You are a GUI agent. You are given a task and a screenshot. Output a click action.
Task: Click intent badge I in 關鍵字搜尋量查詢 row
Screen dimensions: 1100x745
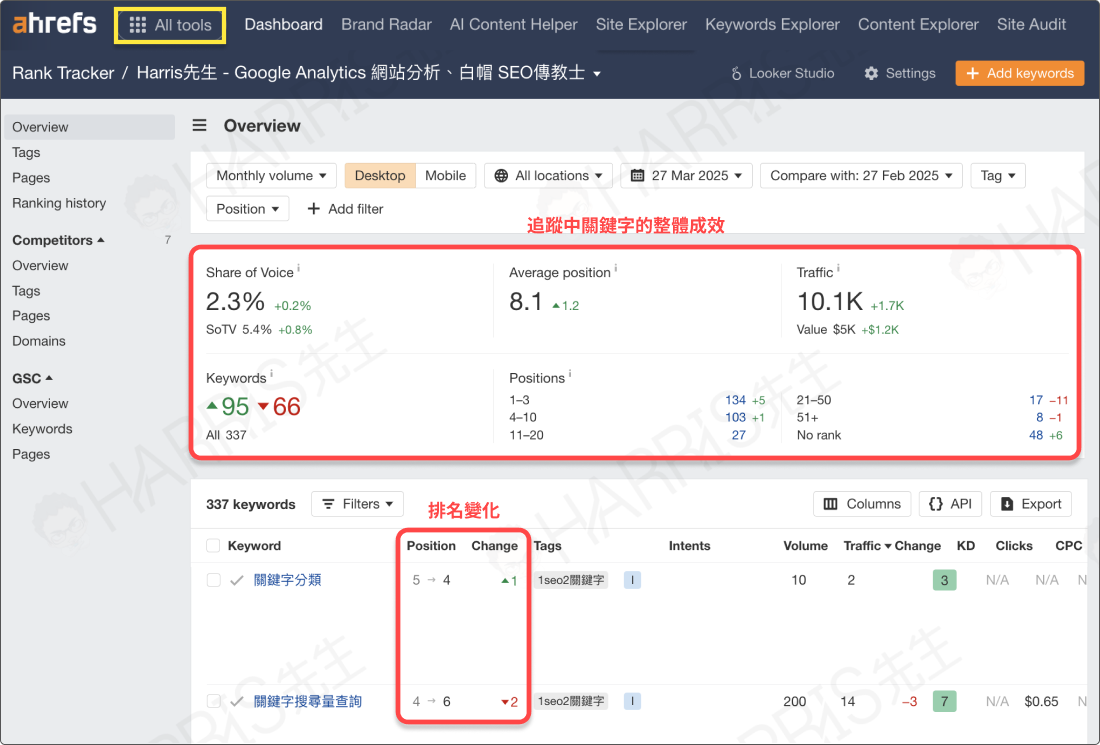(x=632, y=702)
